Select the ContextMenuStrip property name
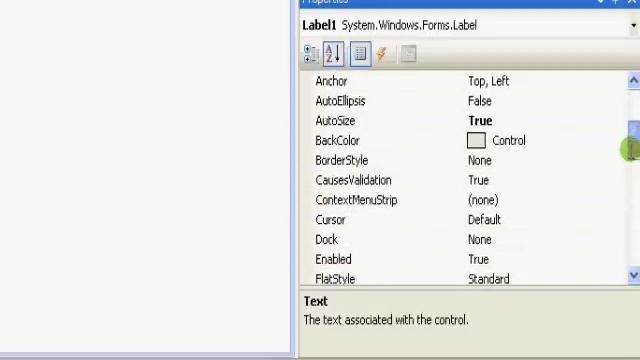This screenshot has width=640, height=360. click(x=356, y=200)
